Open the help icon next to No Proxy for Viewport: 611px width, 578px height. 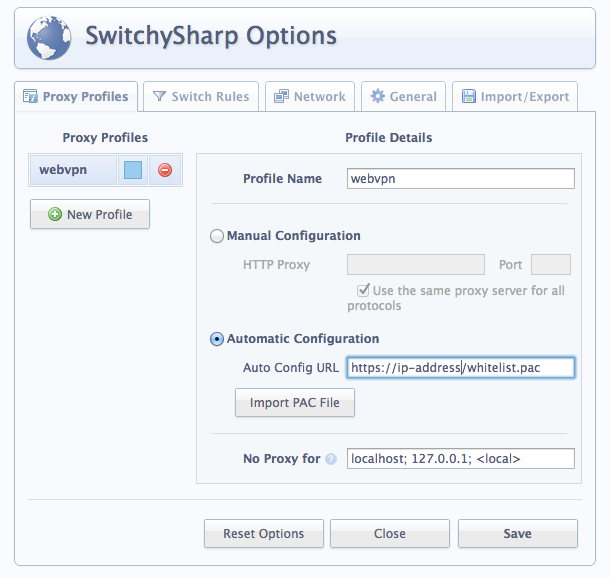click(331, 459)
